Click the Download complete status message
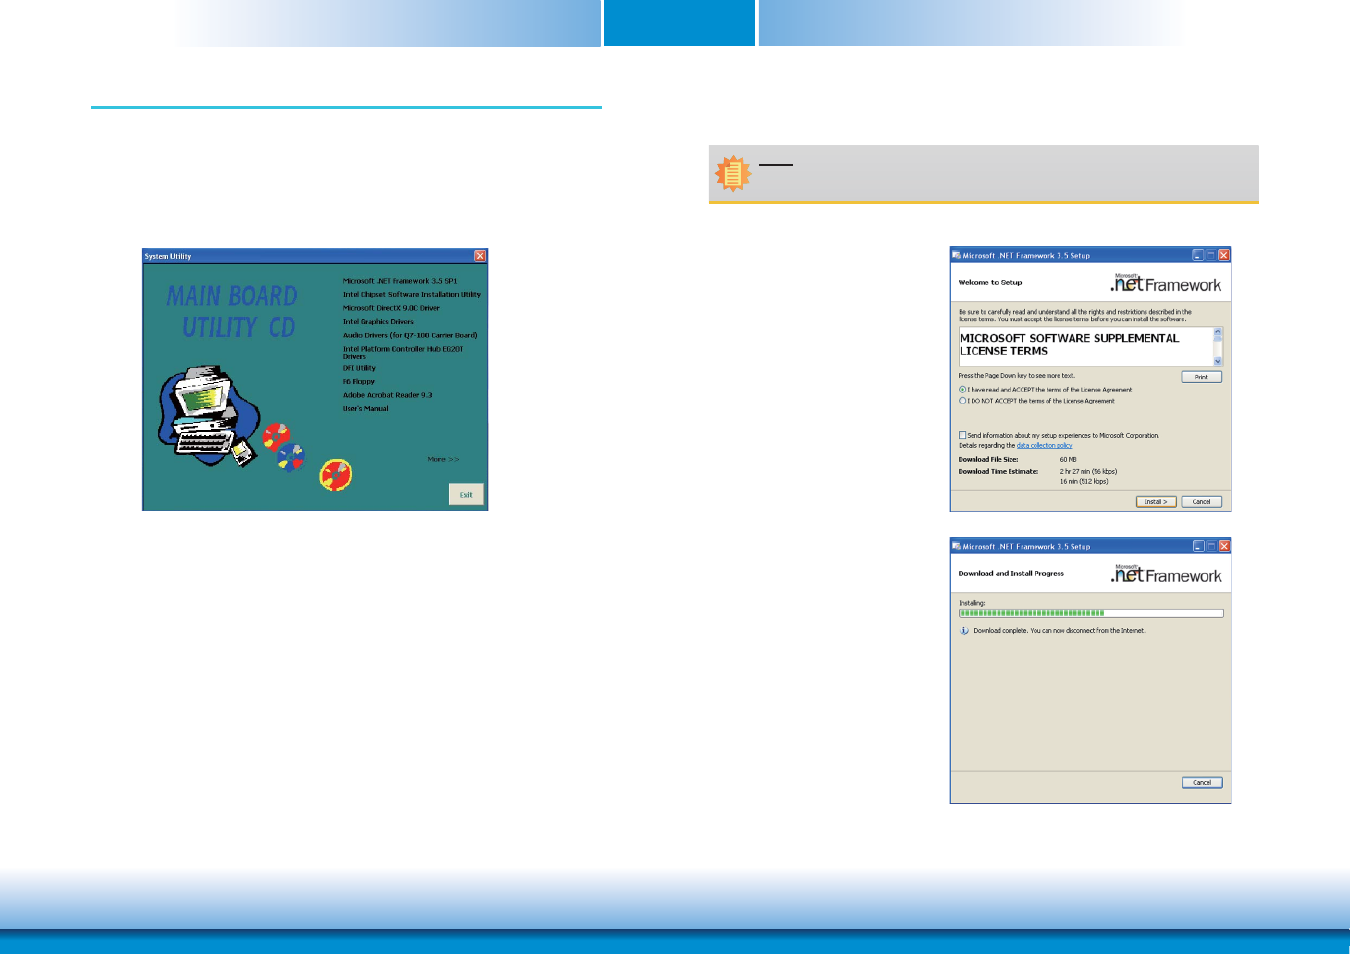 [1059, 631]
